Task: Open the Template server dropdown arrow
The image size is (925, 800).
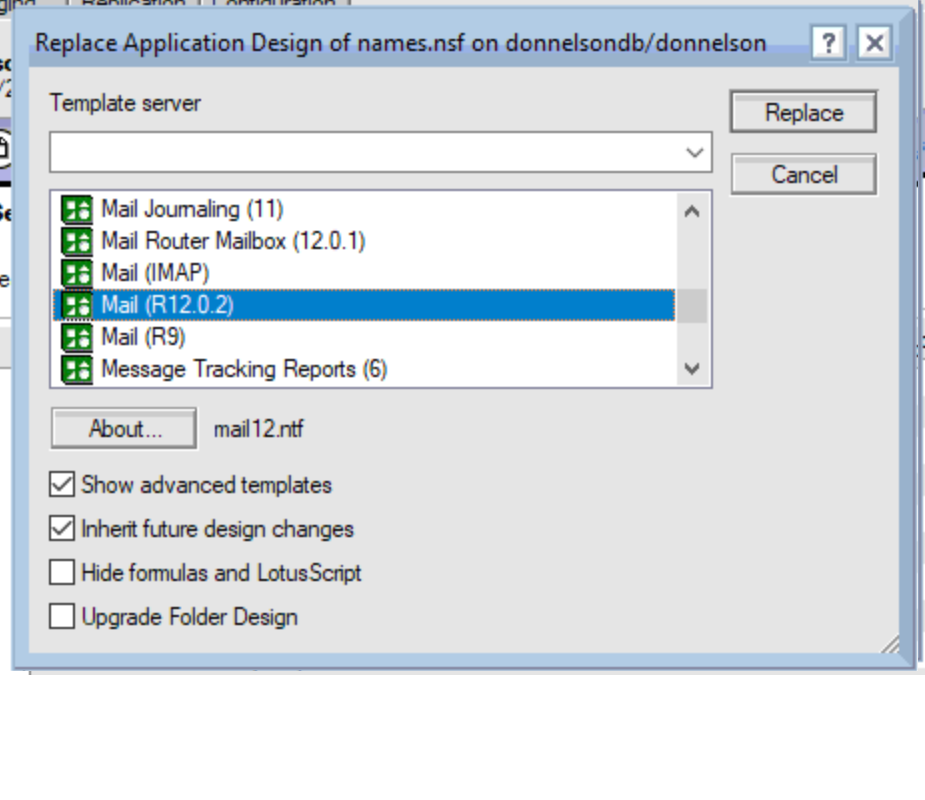Action: point(695,153)
